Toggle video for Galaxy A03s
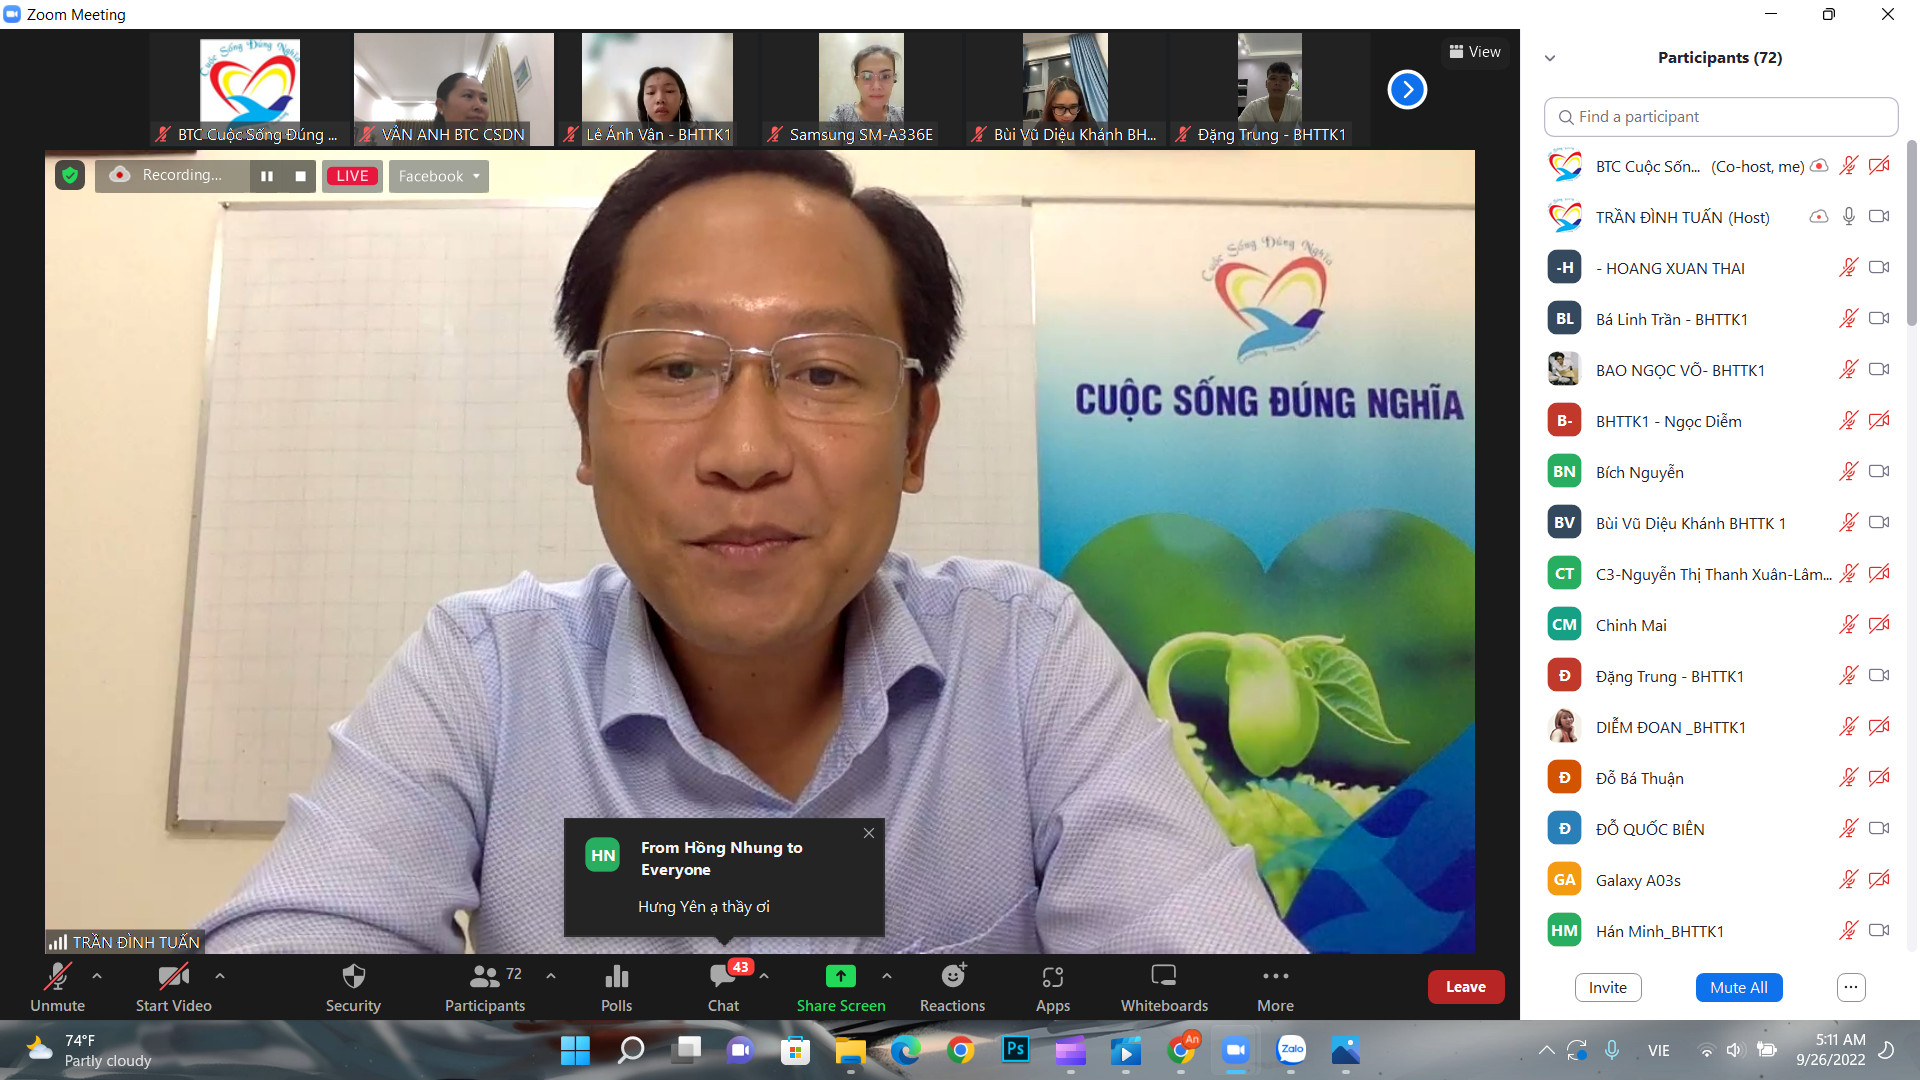The height and width of the screenshot is (1080, 1920). pyautogui.click(x=1879, y=880)
